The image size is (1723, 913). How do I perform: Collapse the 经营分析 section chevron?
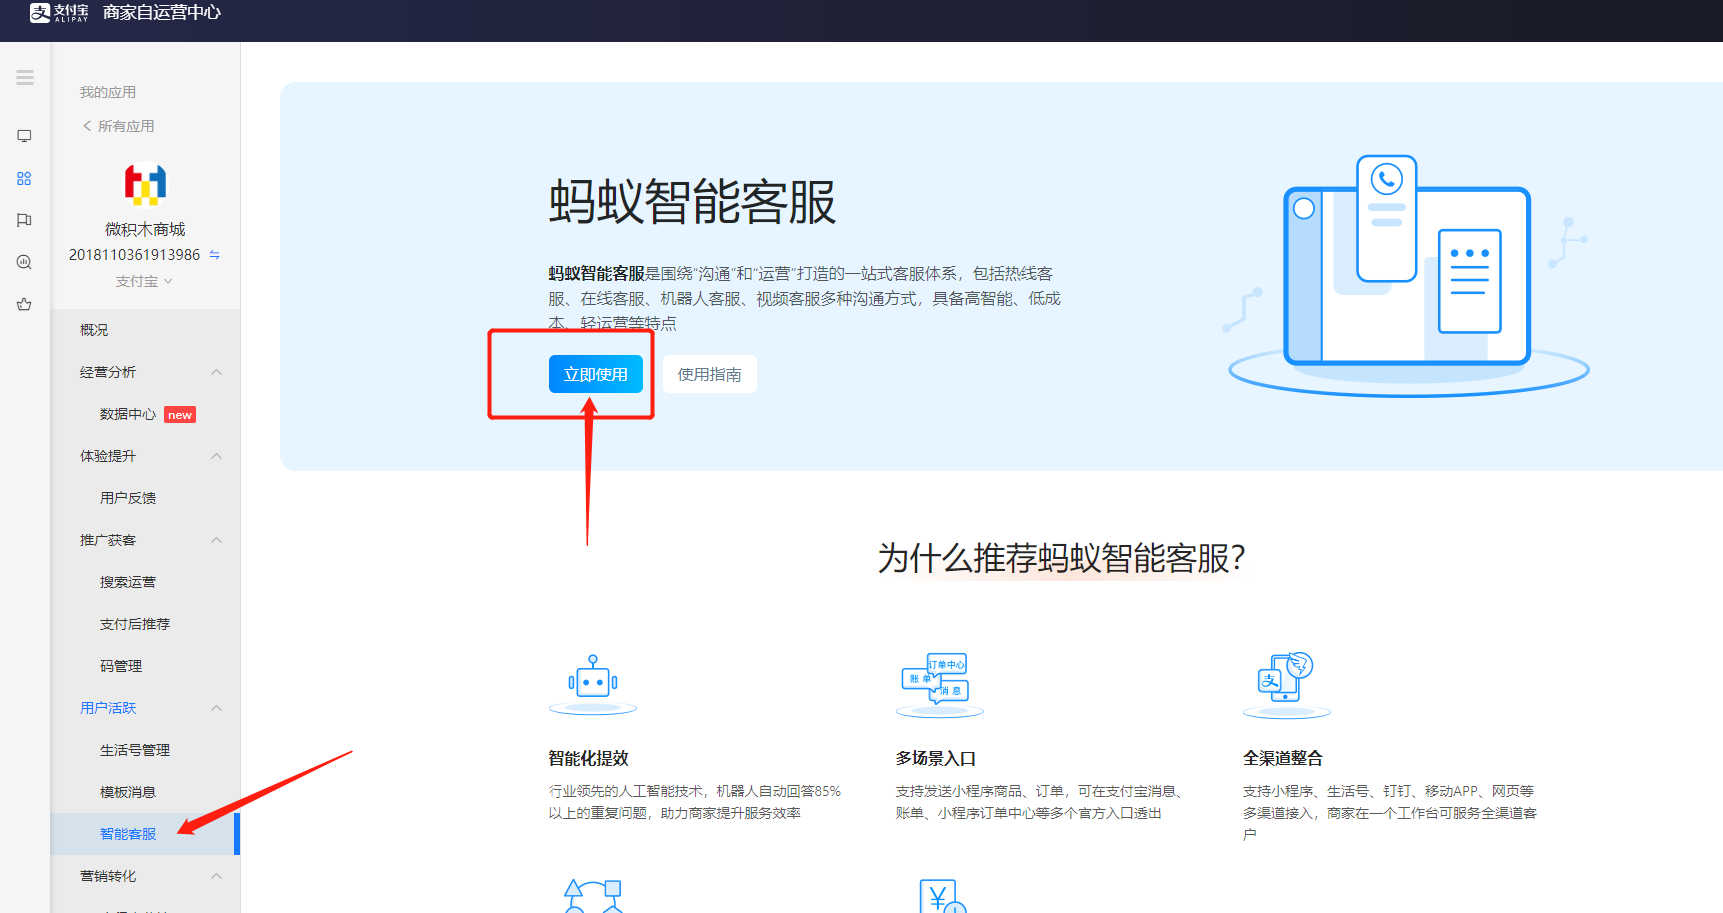pos(217,372)
